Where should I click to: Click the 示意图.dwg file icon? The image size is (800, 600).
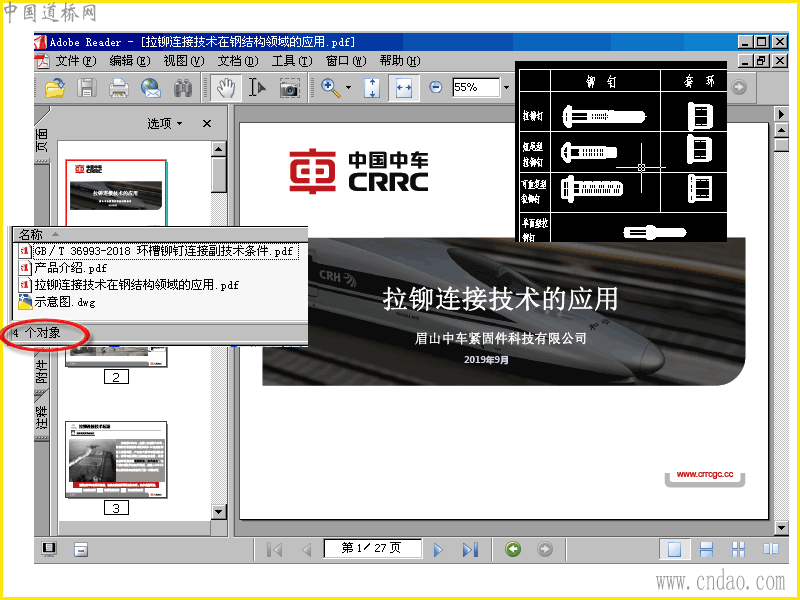25,302
